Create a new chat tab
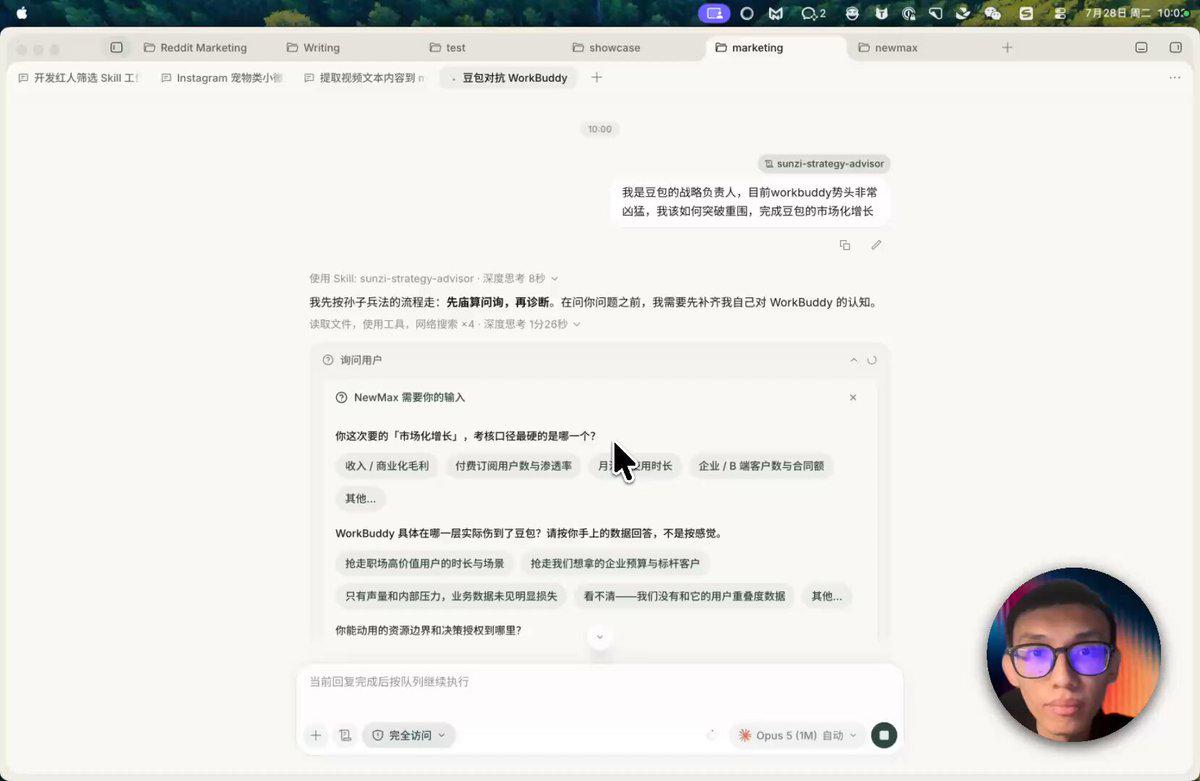 coord(596,77)
